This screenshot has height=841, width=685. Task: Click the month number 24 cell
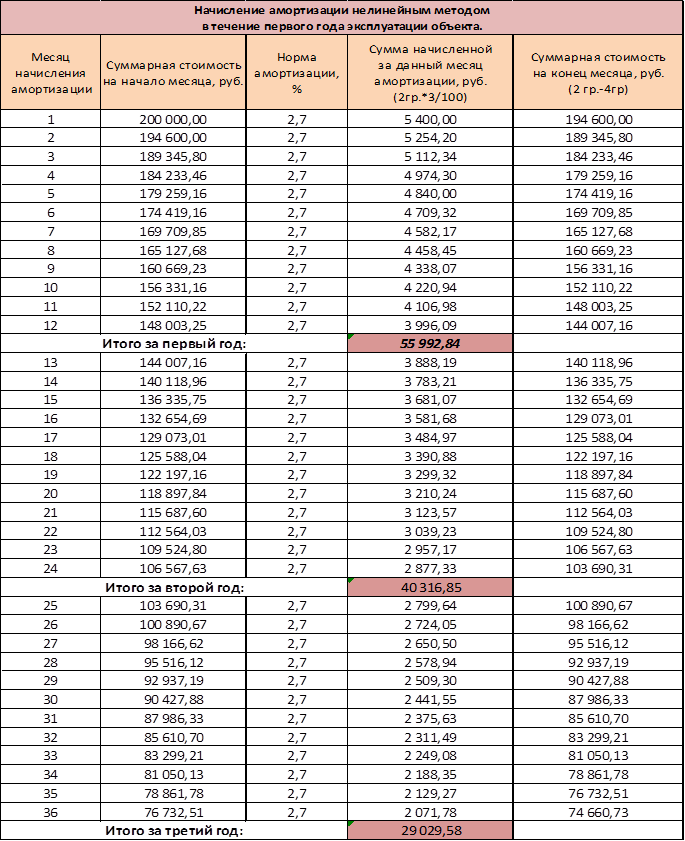pos(50,569)
